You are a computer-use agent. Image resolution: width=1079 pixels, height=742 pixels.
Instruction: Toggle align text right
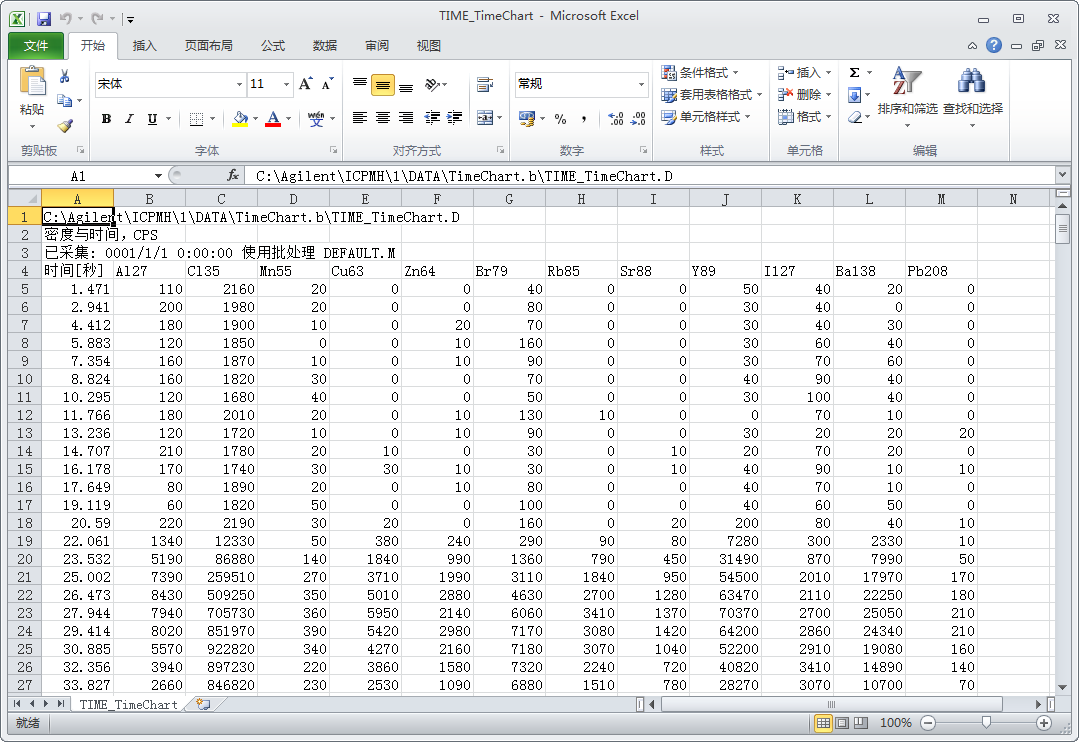pos(406,118)
